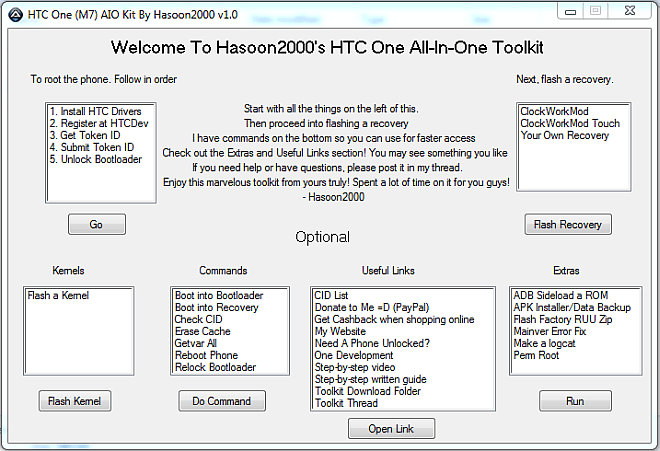Image resolution: width=660 pixels, height=451 pixels.
Task: Select 'Getvar All' command
Action: tap(195, 343)
